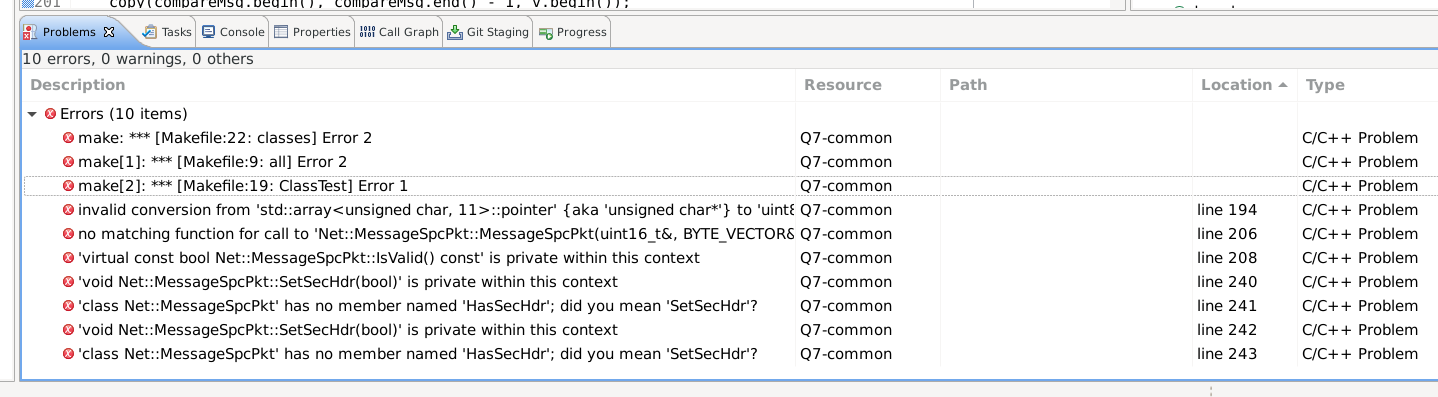Click the Properties table icon
The width and height of the screenshot is (1438, 397).
coord(281,32)
